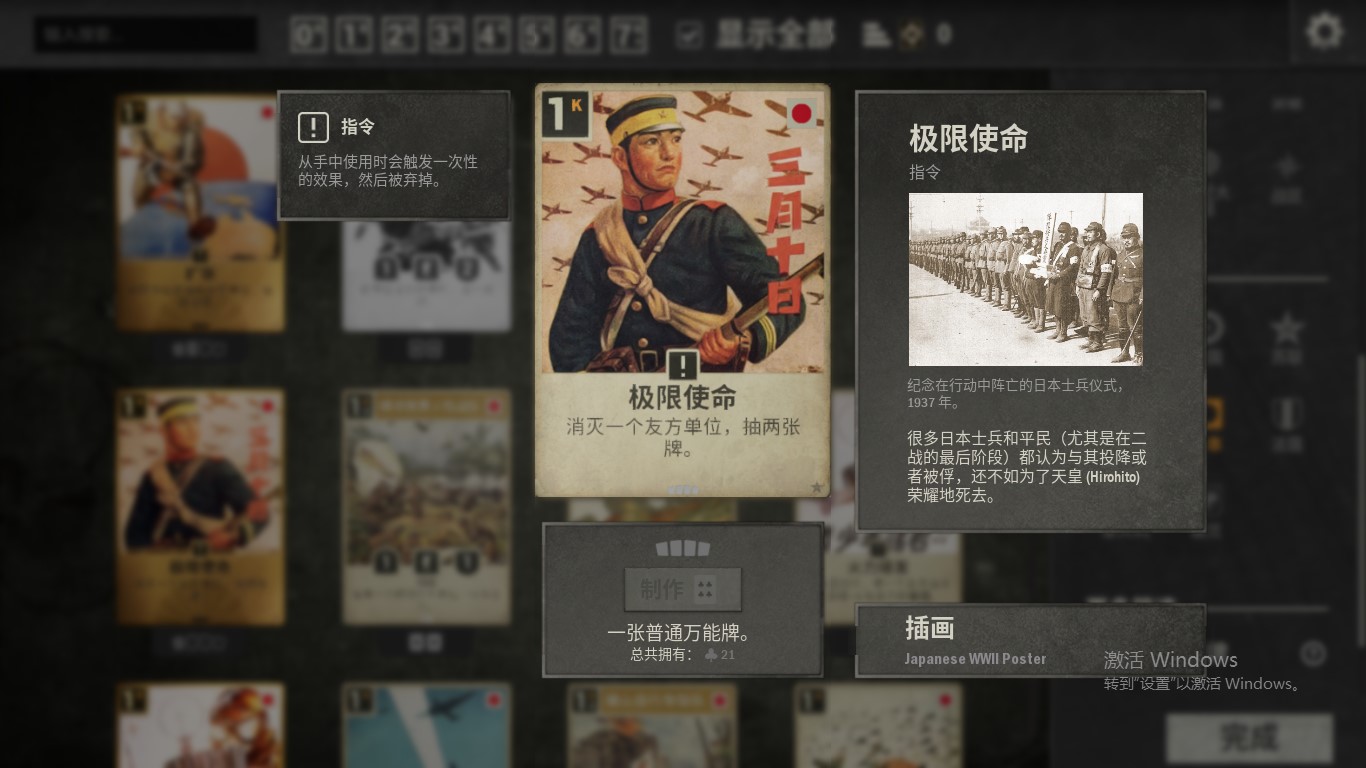Screen dimensions: 1366x768
Task: Click the Japanese WWII Poster illustration label
Action: click(x=975, y=659)
